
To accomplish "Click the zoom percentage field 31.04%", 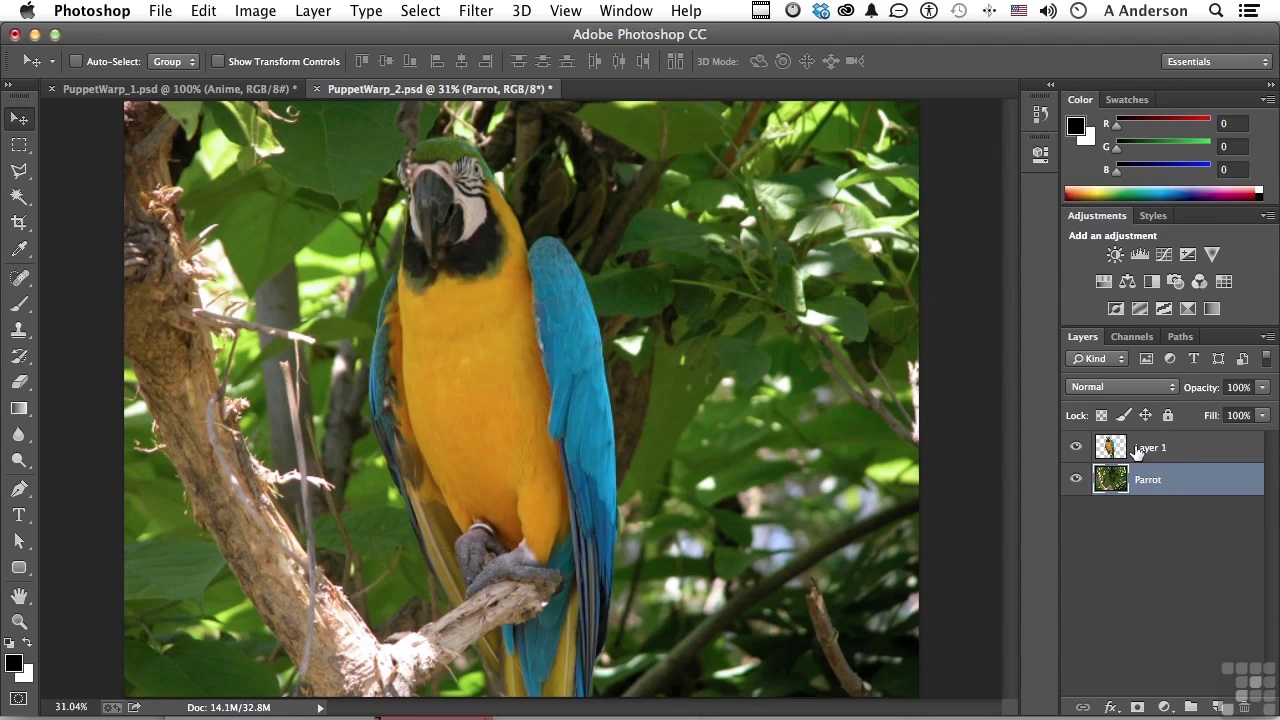I will (70, 708).
